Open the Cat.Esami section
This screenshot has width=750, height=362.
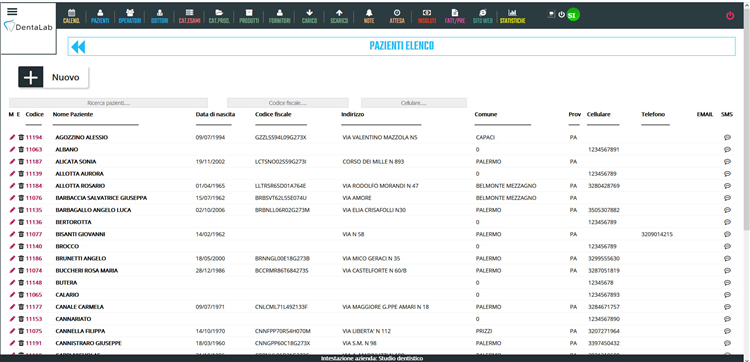189,16
